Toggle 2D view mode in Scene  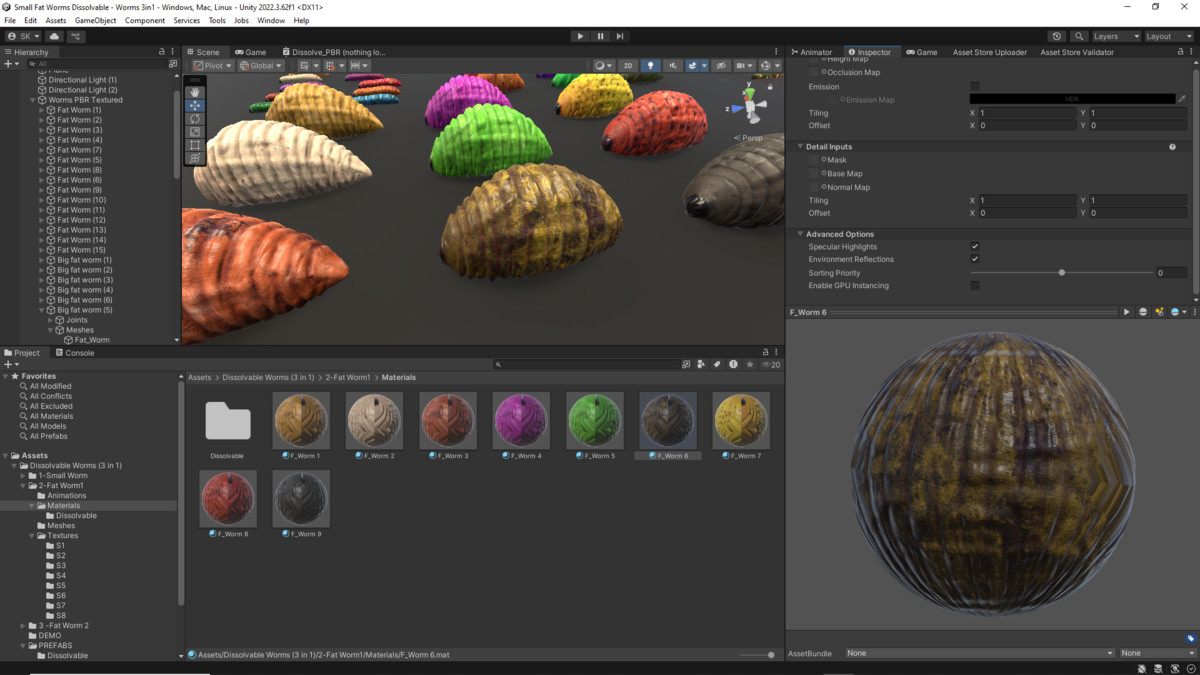(627, 66)
